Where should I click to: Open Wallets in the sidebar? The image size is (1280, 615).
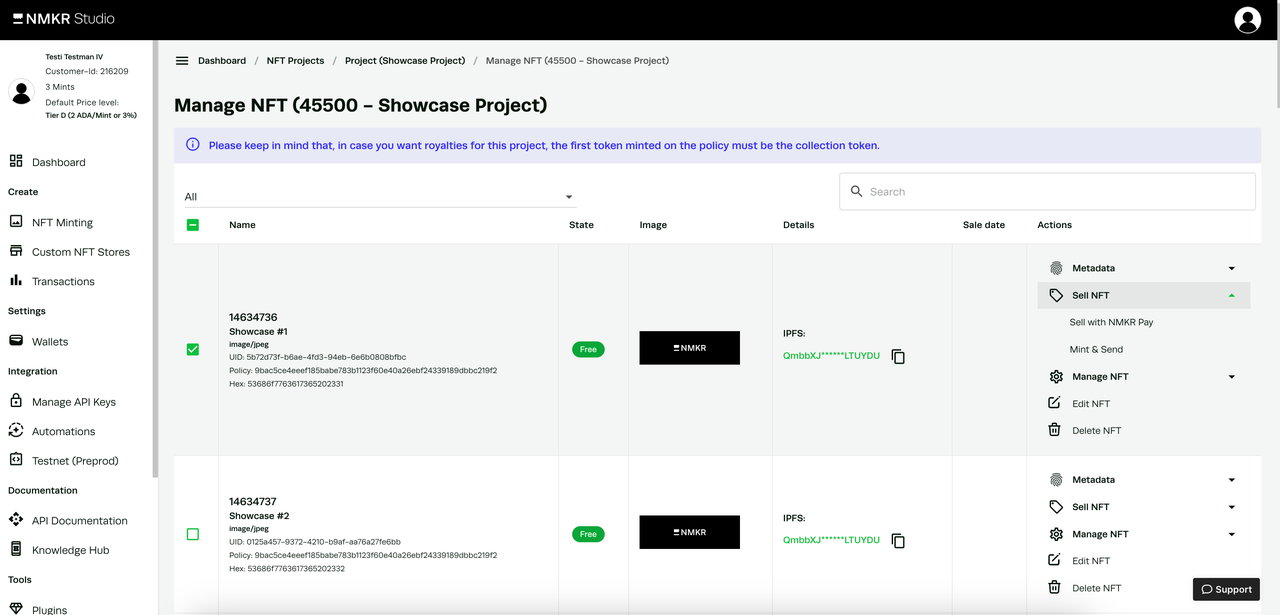pos(50,342)
